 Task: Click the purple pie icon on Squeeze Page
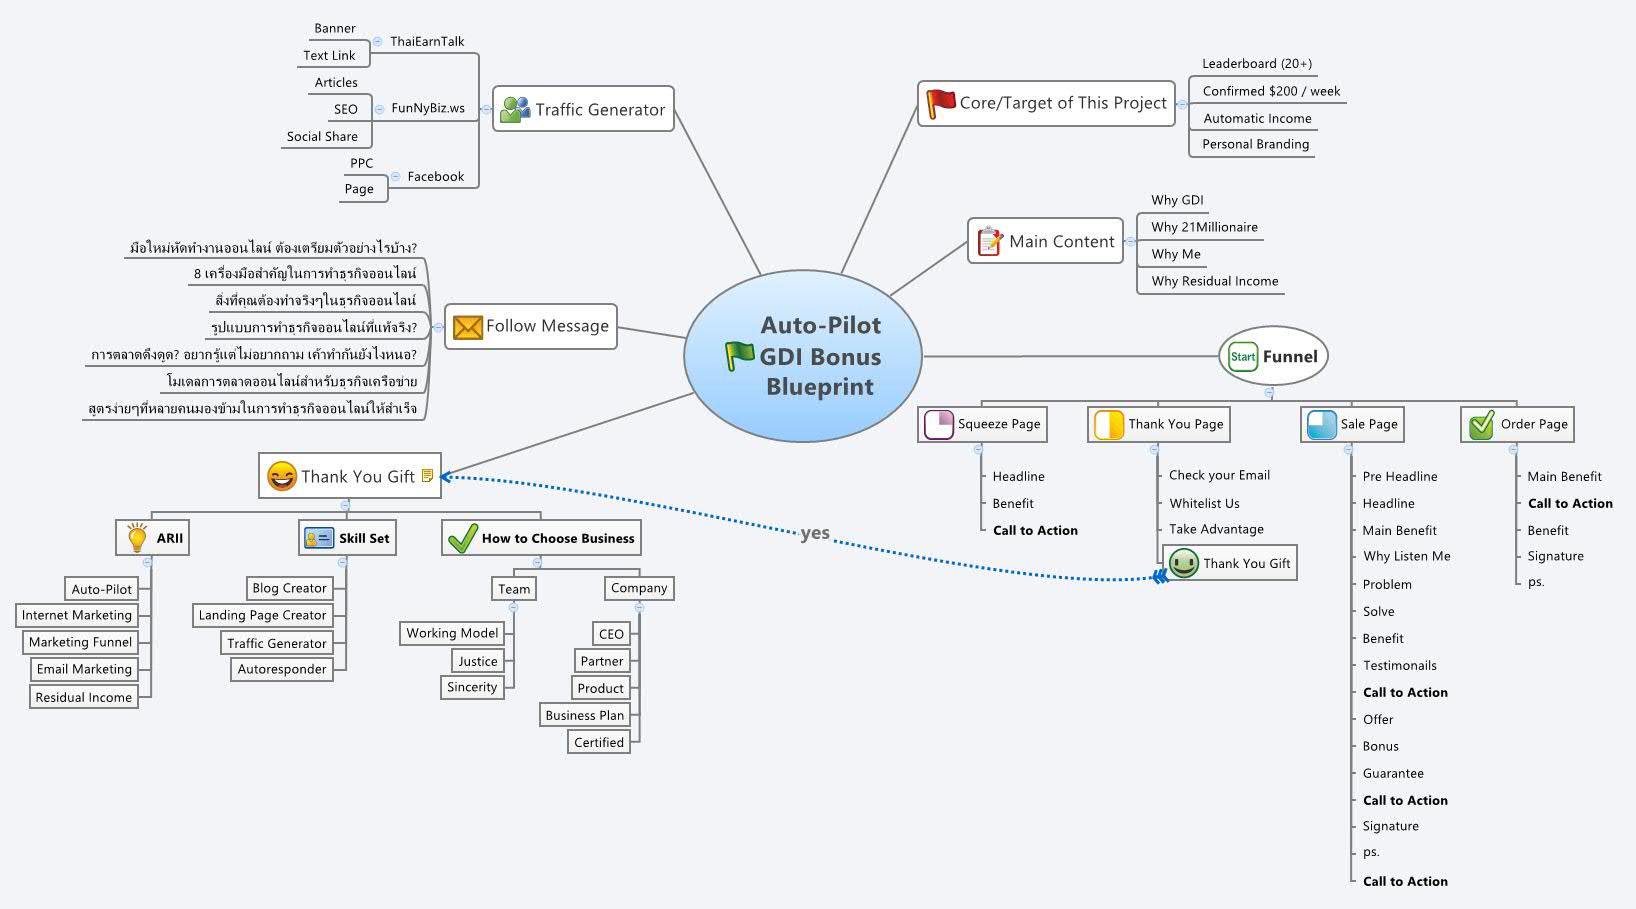coord(938,424)
